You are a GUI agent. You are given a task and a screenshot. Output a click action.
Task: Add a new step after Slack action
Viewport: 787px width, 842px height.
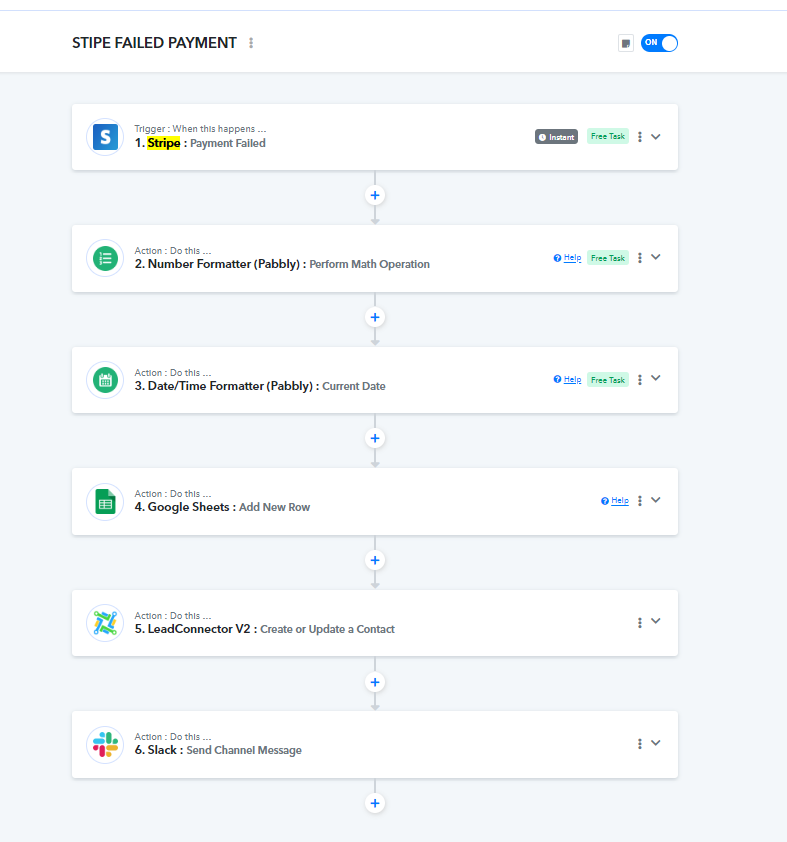375,803
